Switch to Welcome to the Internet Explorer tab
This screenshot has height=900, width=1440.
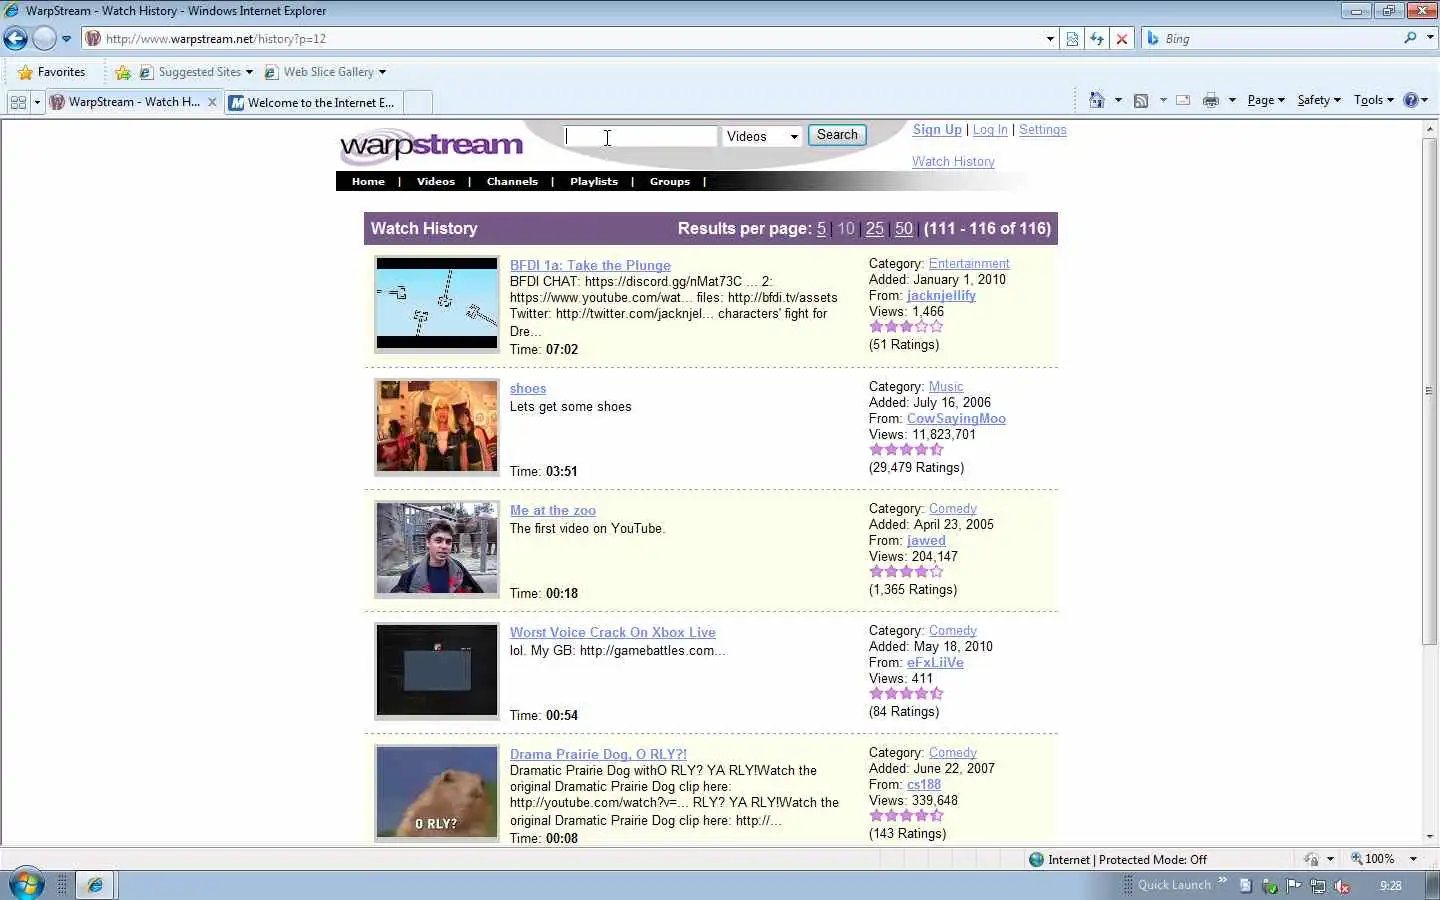point(313,102)
